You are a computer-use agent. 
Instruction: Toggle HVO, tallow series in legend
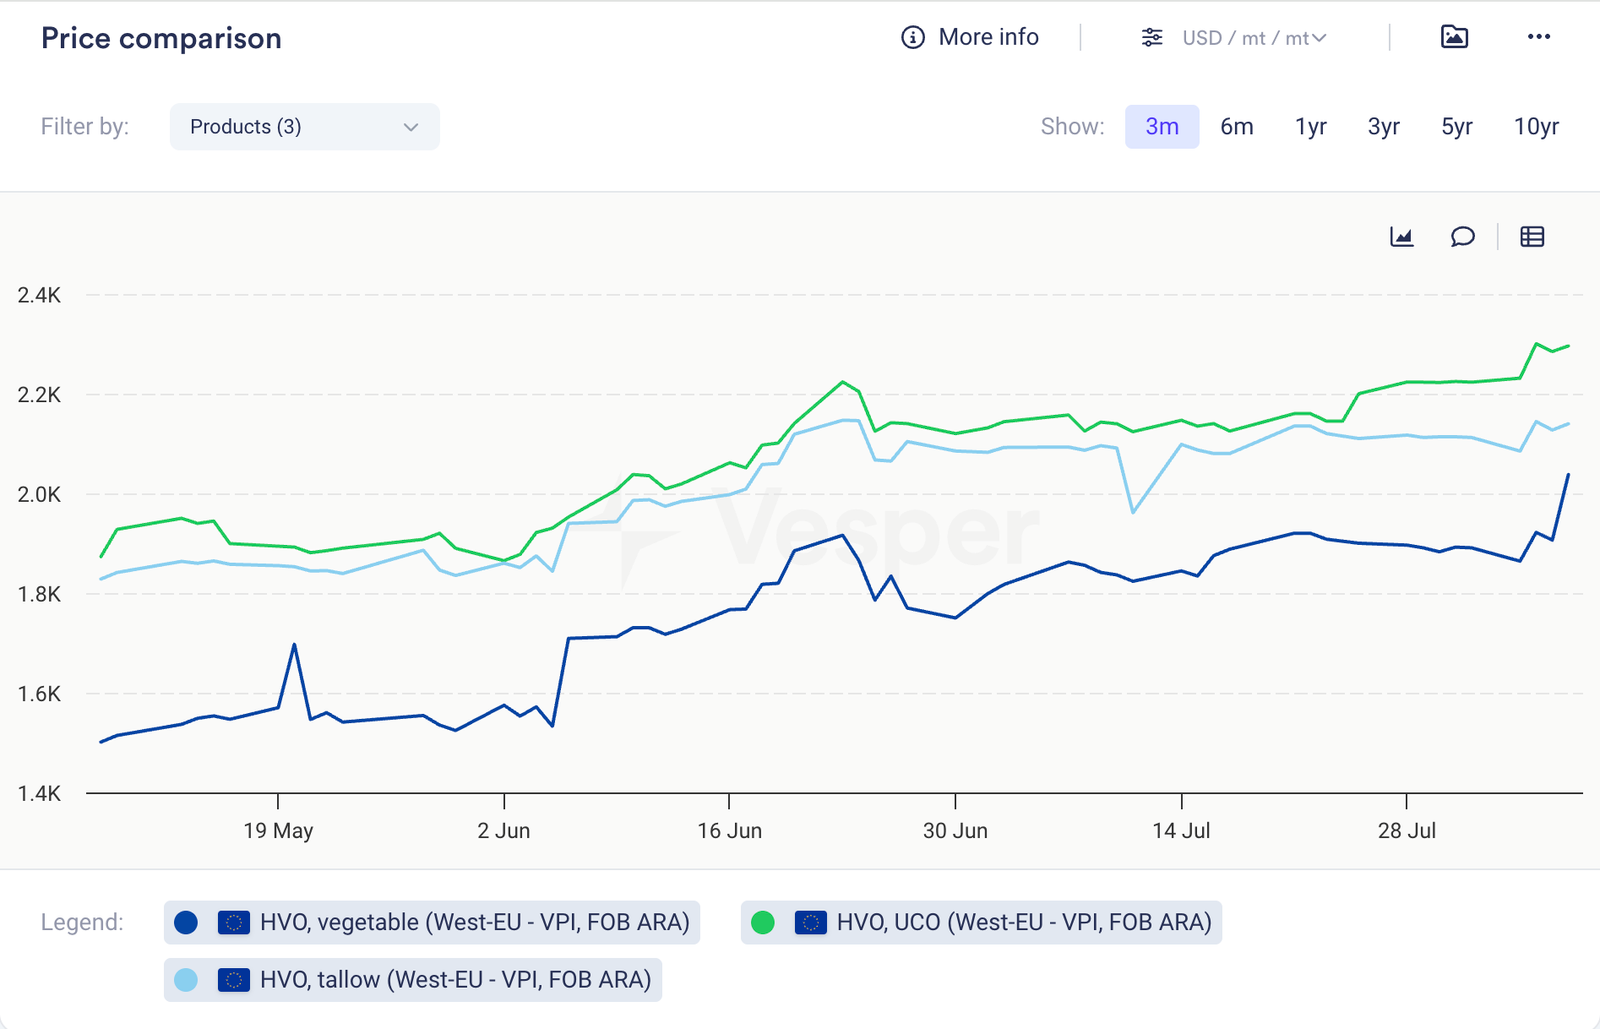coord(455,980)
